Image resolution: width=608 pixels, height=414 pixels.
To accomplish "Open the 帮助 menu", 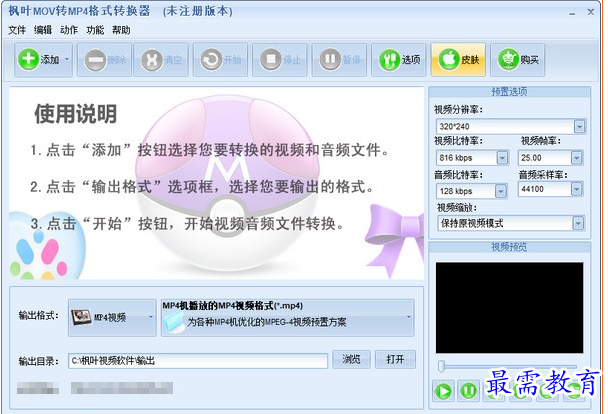I will [121, 30].
